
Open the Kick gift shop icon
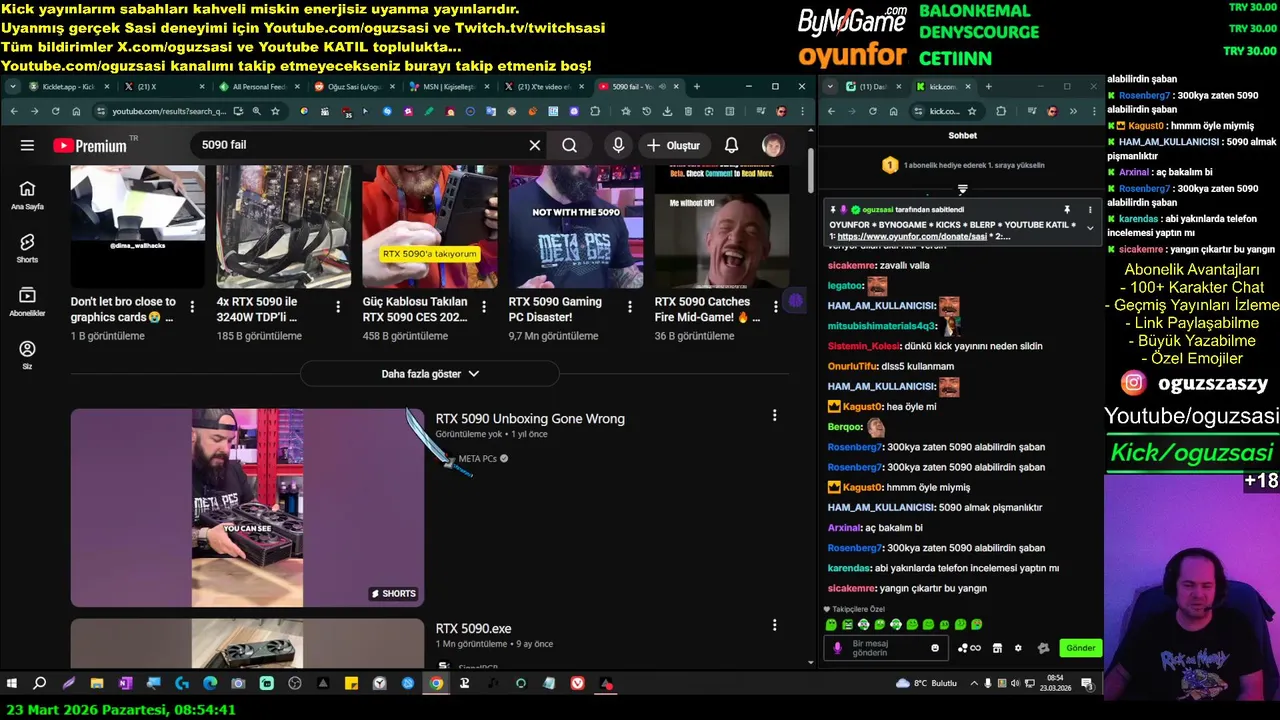[997, 648]
